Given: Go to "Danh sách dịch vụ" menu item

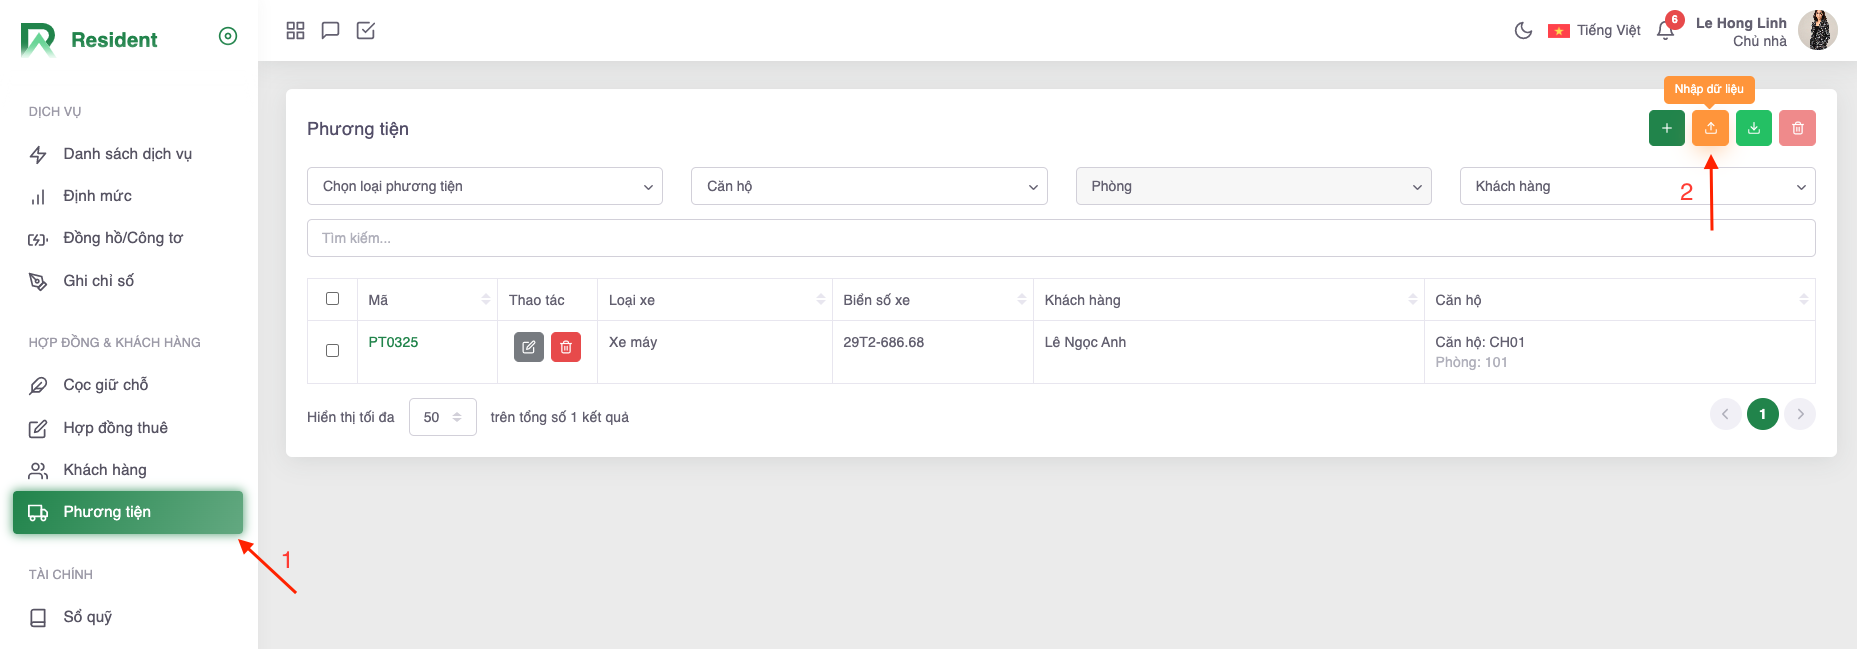Looking at the screenshot, I should [x=127, y=154].
